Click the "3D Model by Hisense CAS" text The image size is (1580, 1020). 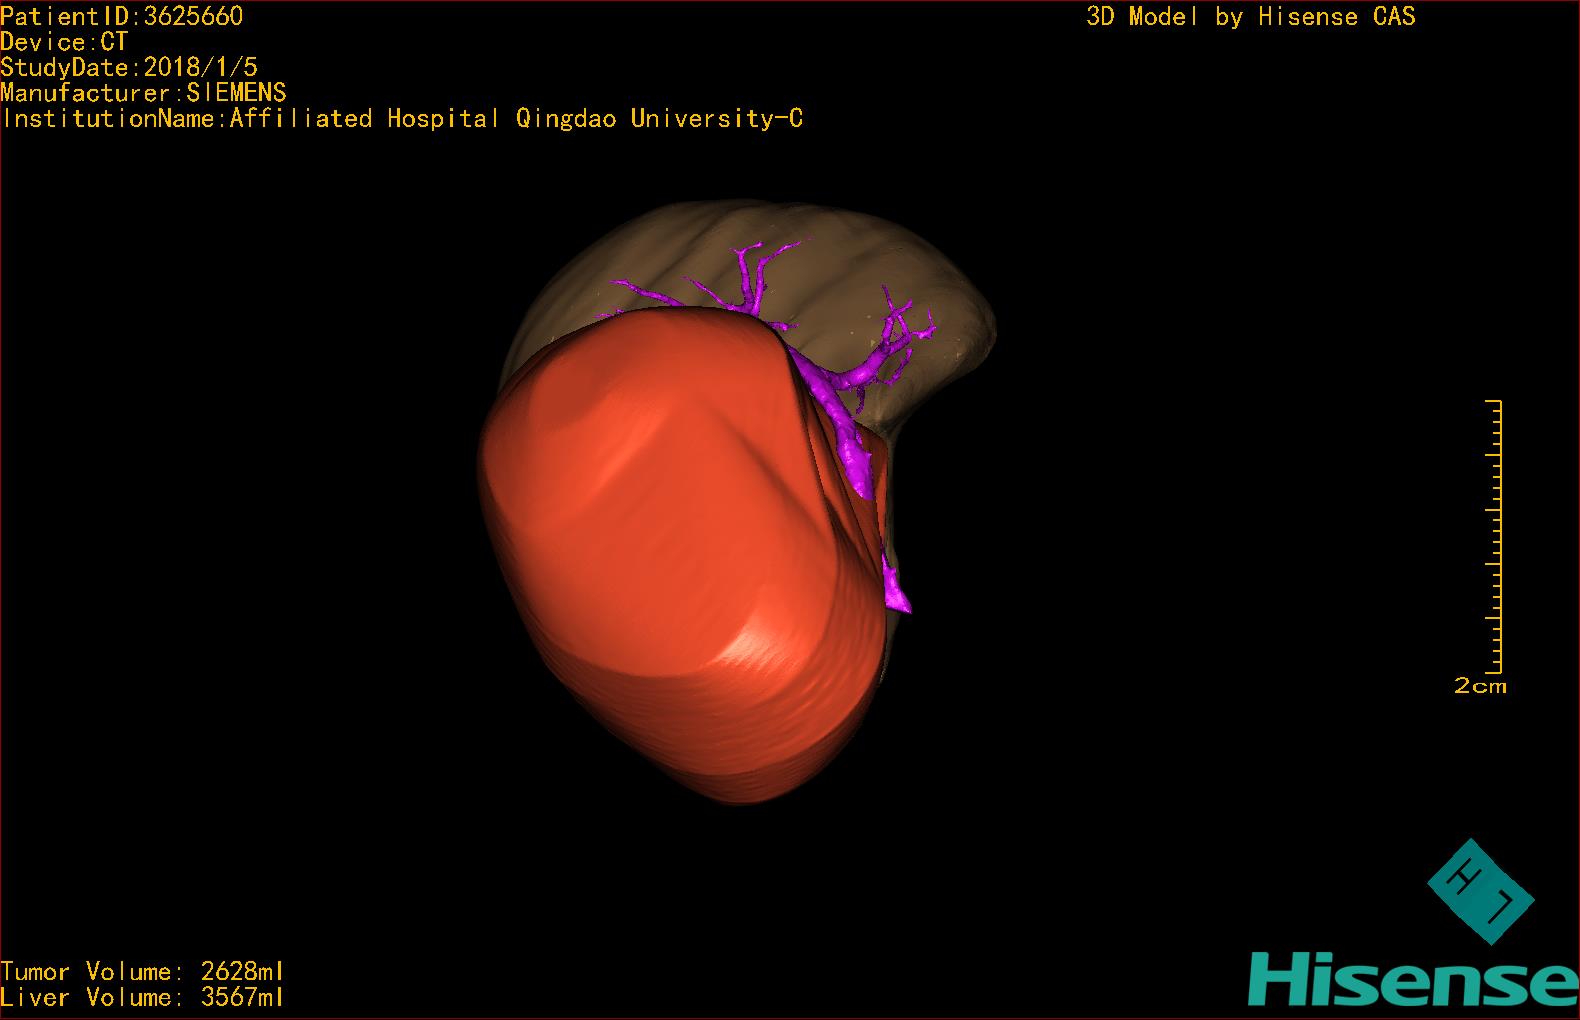click(1251, 16)
